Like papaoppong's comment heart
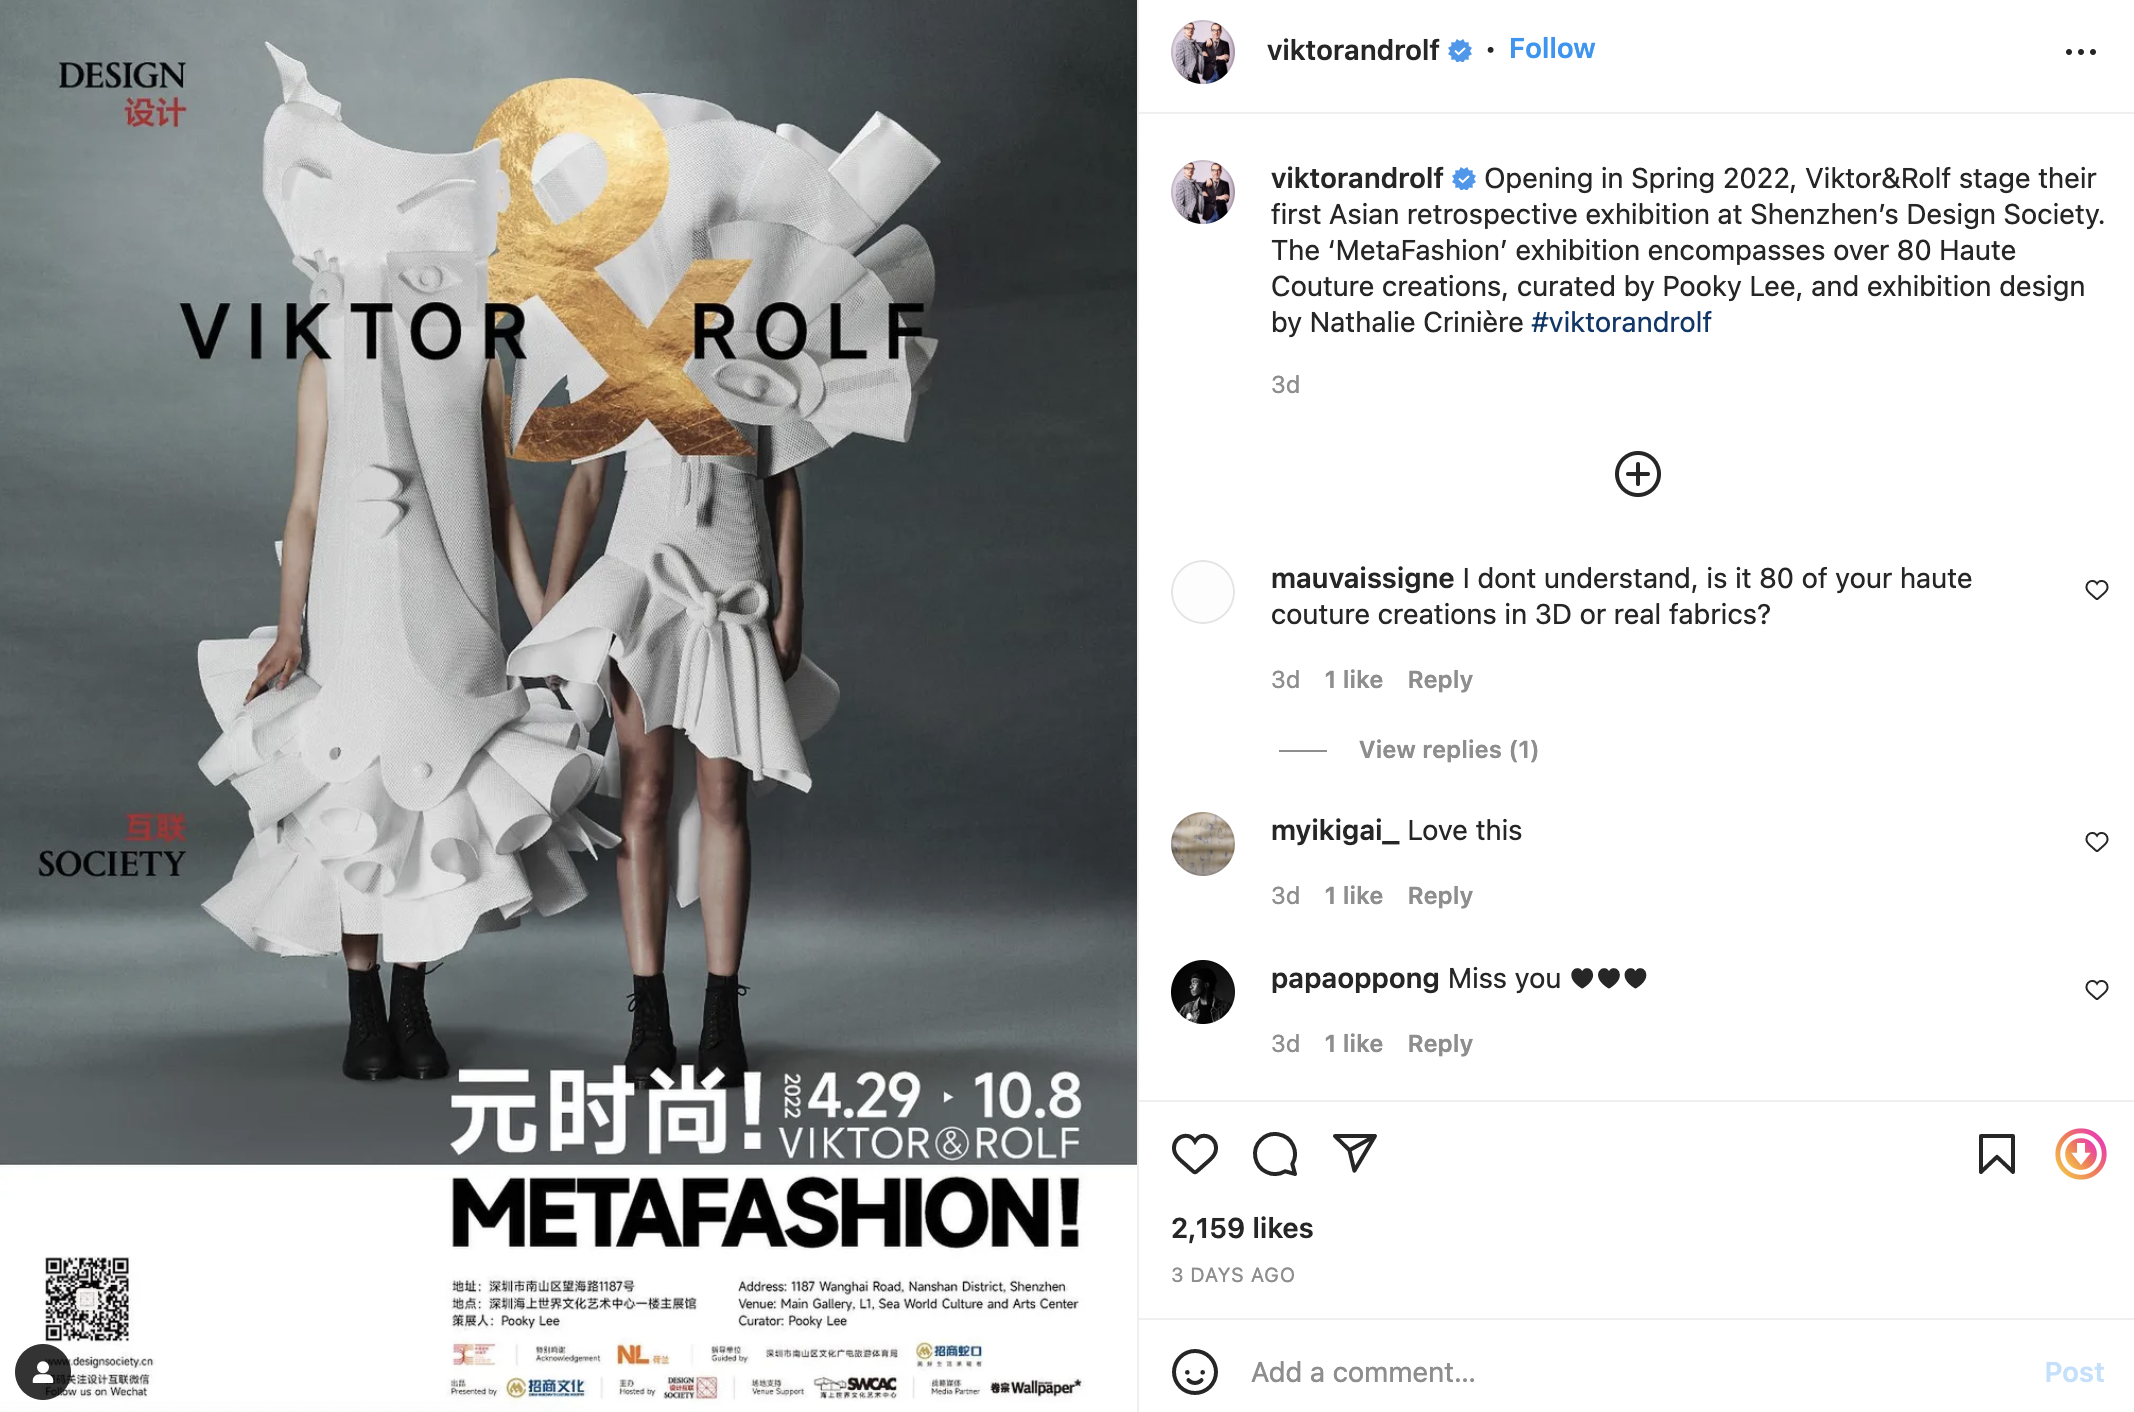Viewport: 2134px width, 1412px height. pos(2097,990)
